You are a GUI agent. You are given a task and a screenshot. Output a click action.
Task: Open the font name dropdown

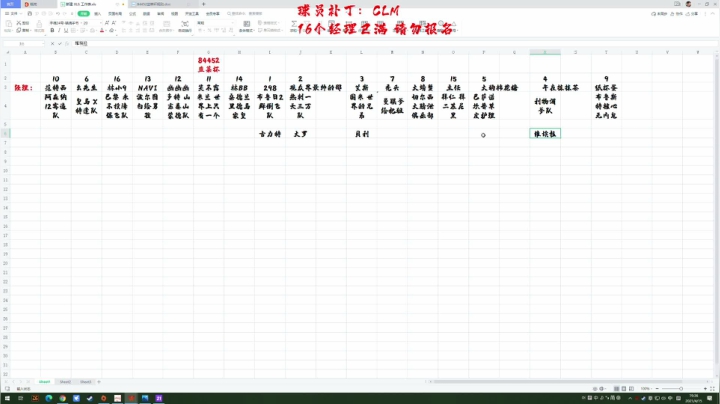[x=81, y=23]
